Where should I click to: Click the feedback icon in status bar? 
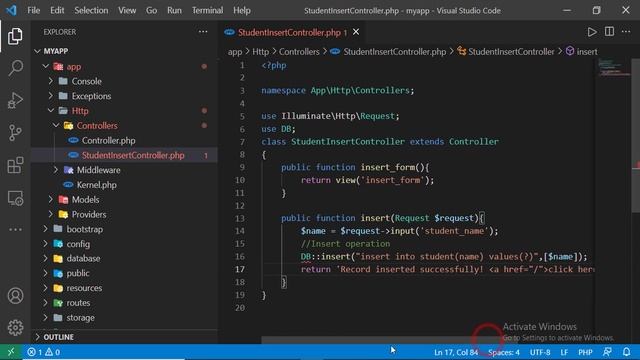[607, 352]
